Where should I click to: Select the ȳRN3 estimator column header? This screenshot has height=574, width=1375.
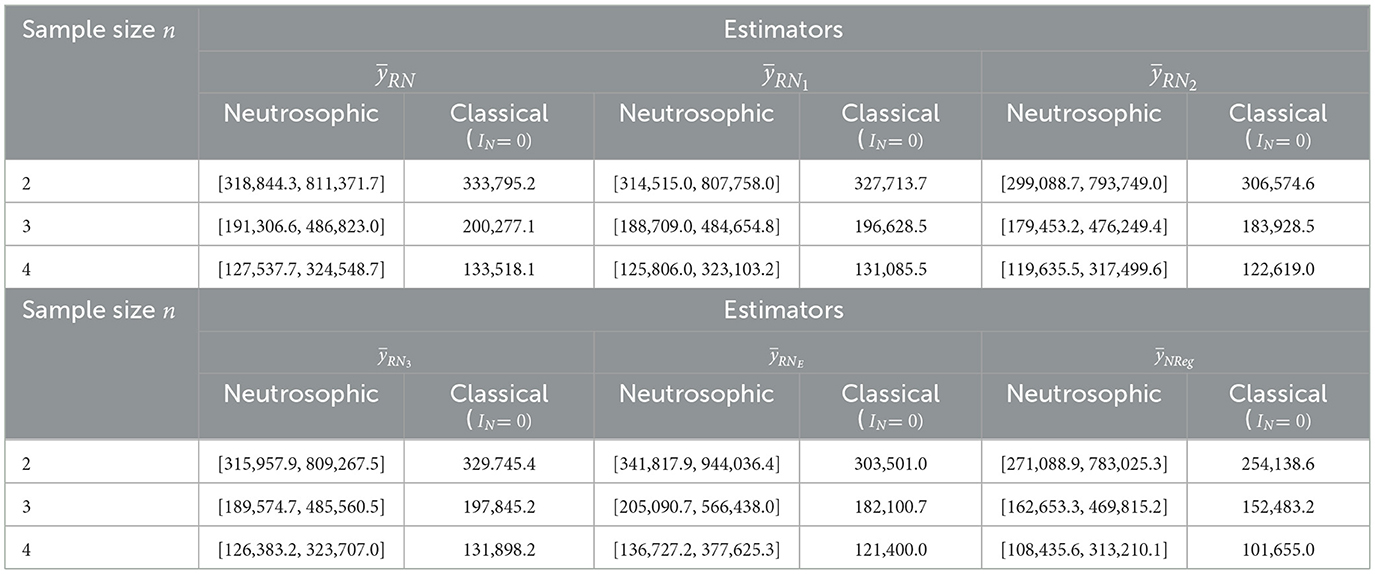(395, 356)
